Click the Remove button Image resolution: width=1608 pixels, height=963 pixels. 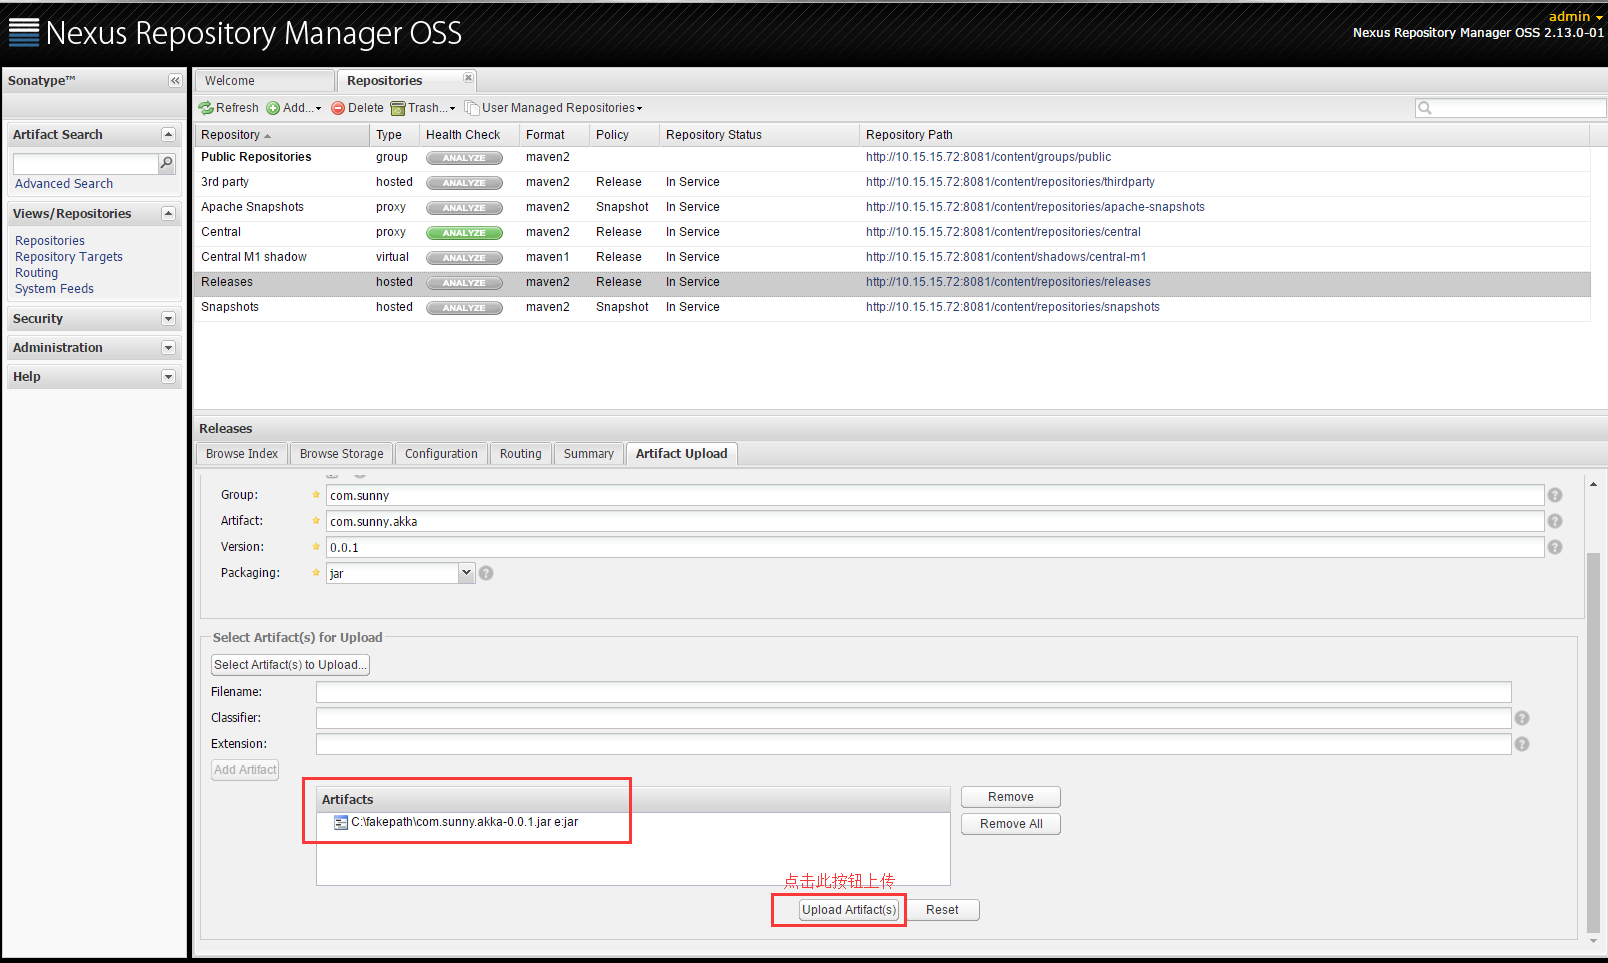pyautogui.click(x=1011, y=797)
